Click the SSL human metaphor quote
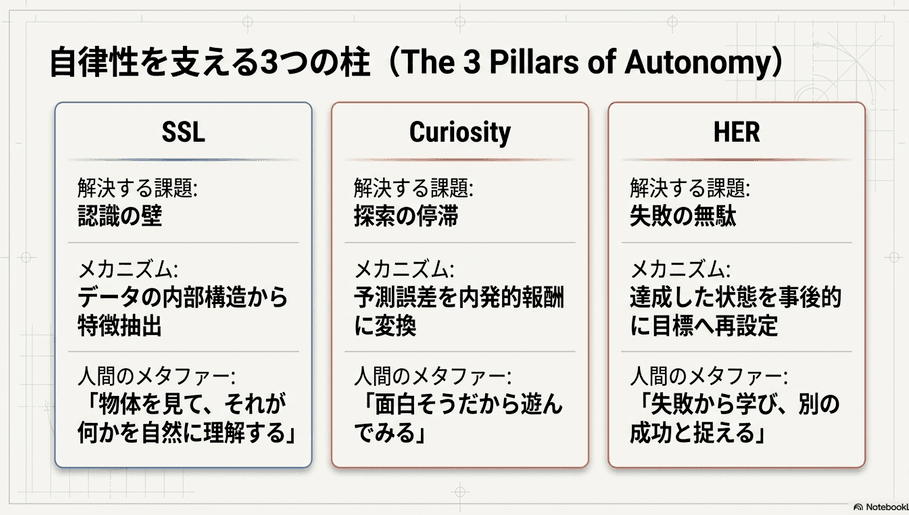909x515 pixels. coord(187,418)
